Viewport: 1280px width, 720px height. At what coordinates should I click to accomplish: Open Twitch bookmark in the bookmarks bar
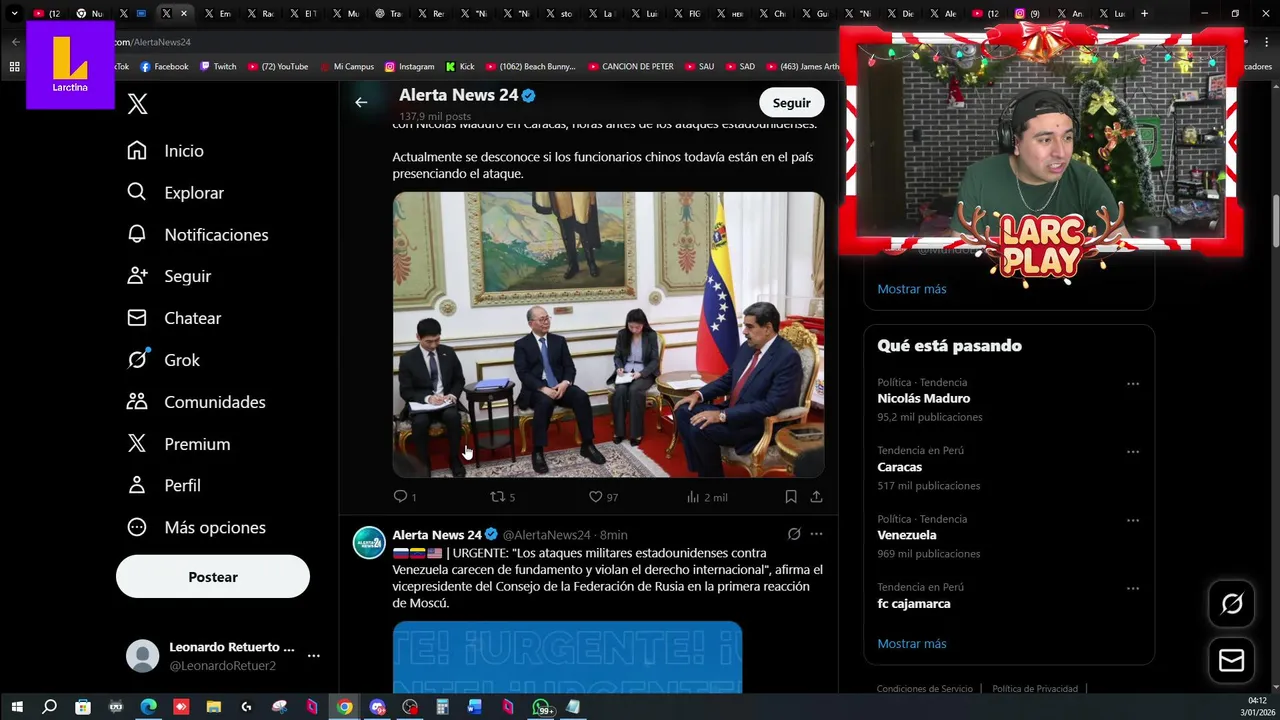coord(218,67)
